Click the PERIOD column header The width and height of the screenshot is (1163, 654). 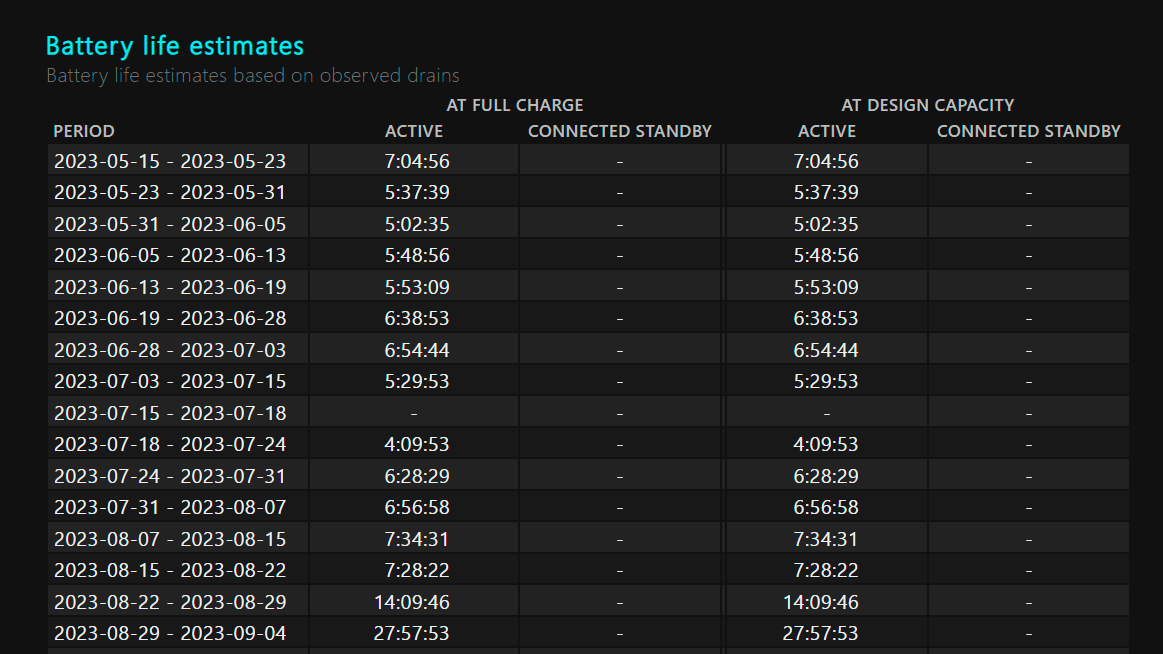tap(84, 131)
